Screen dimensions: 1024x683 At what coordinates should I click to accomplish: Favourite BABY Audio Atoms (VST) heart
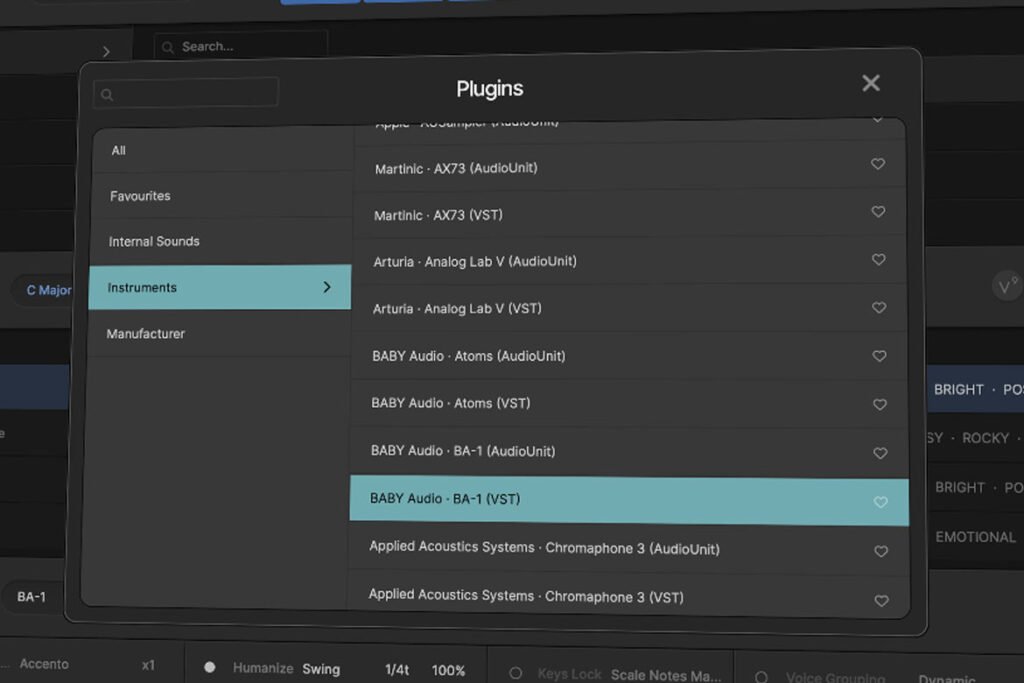pos(880,404)
